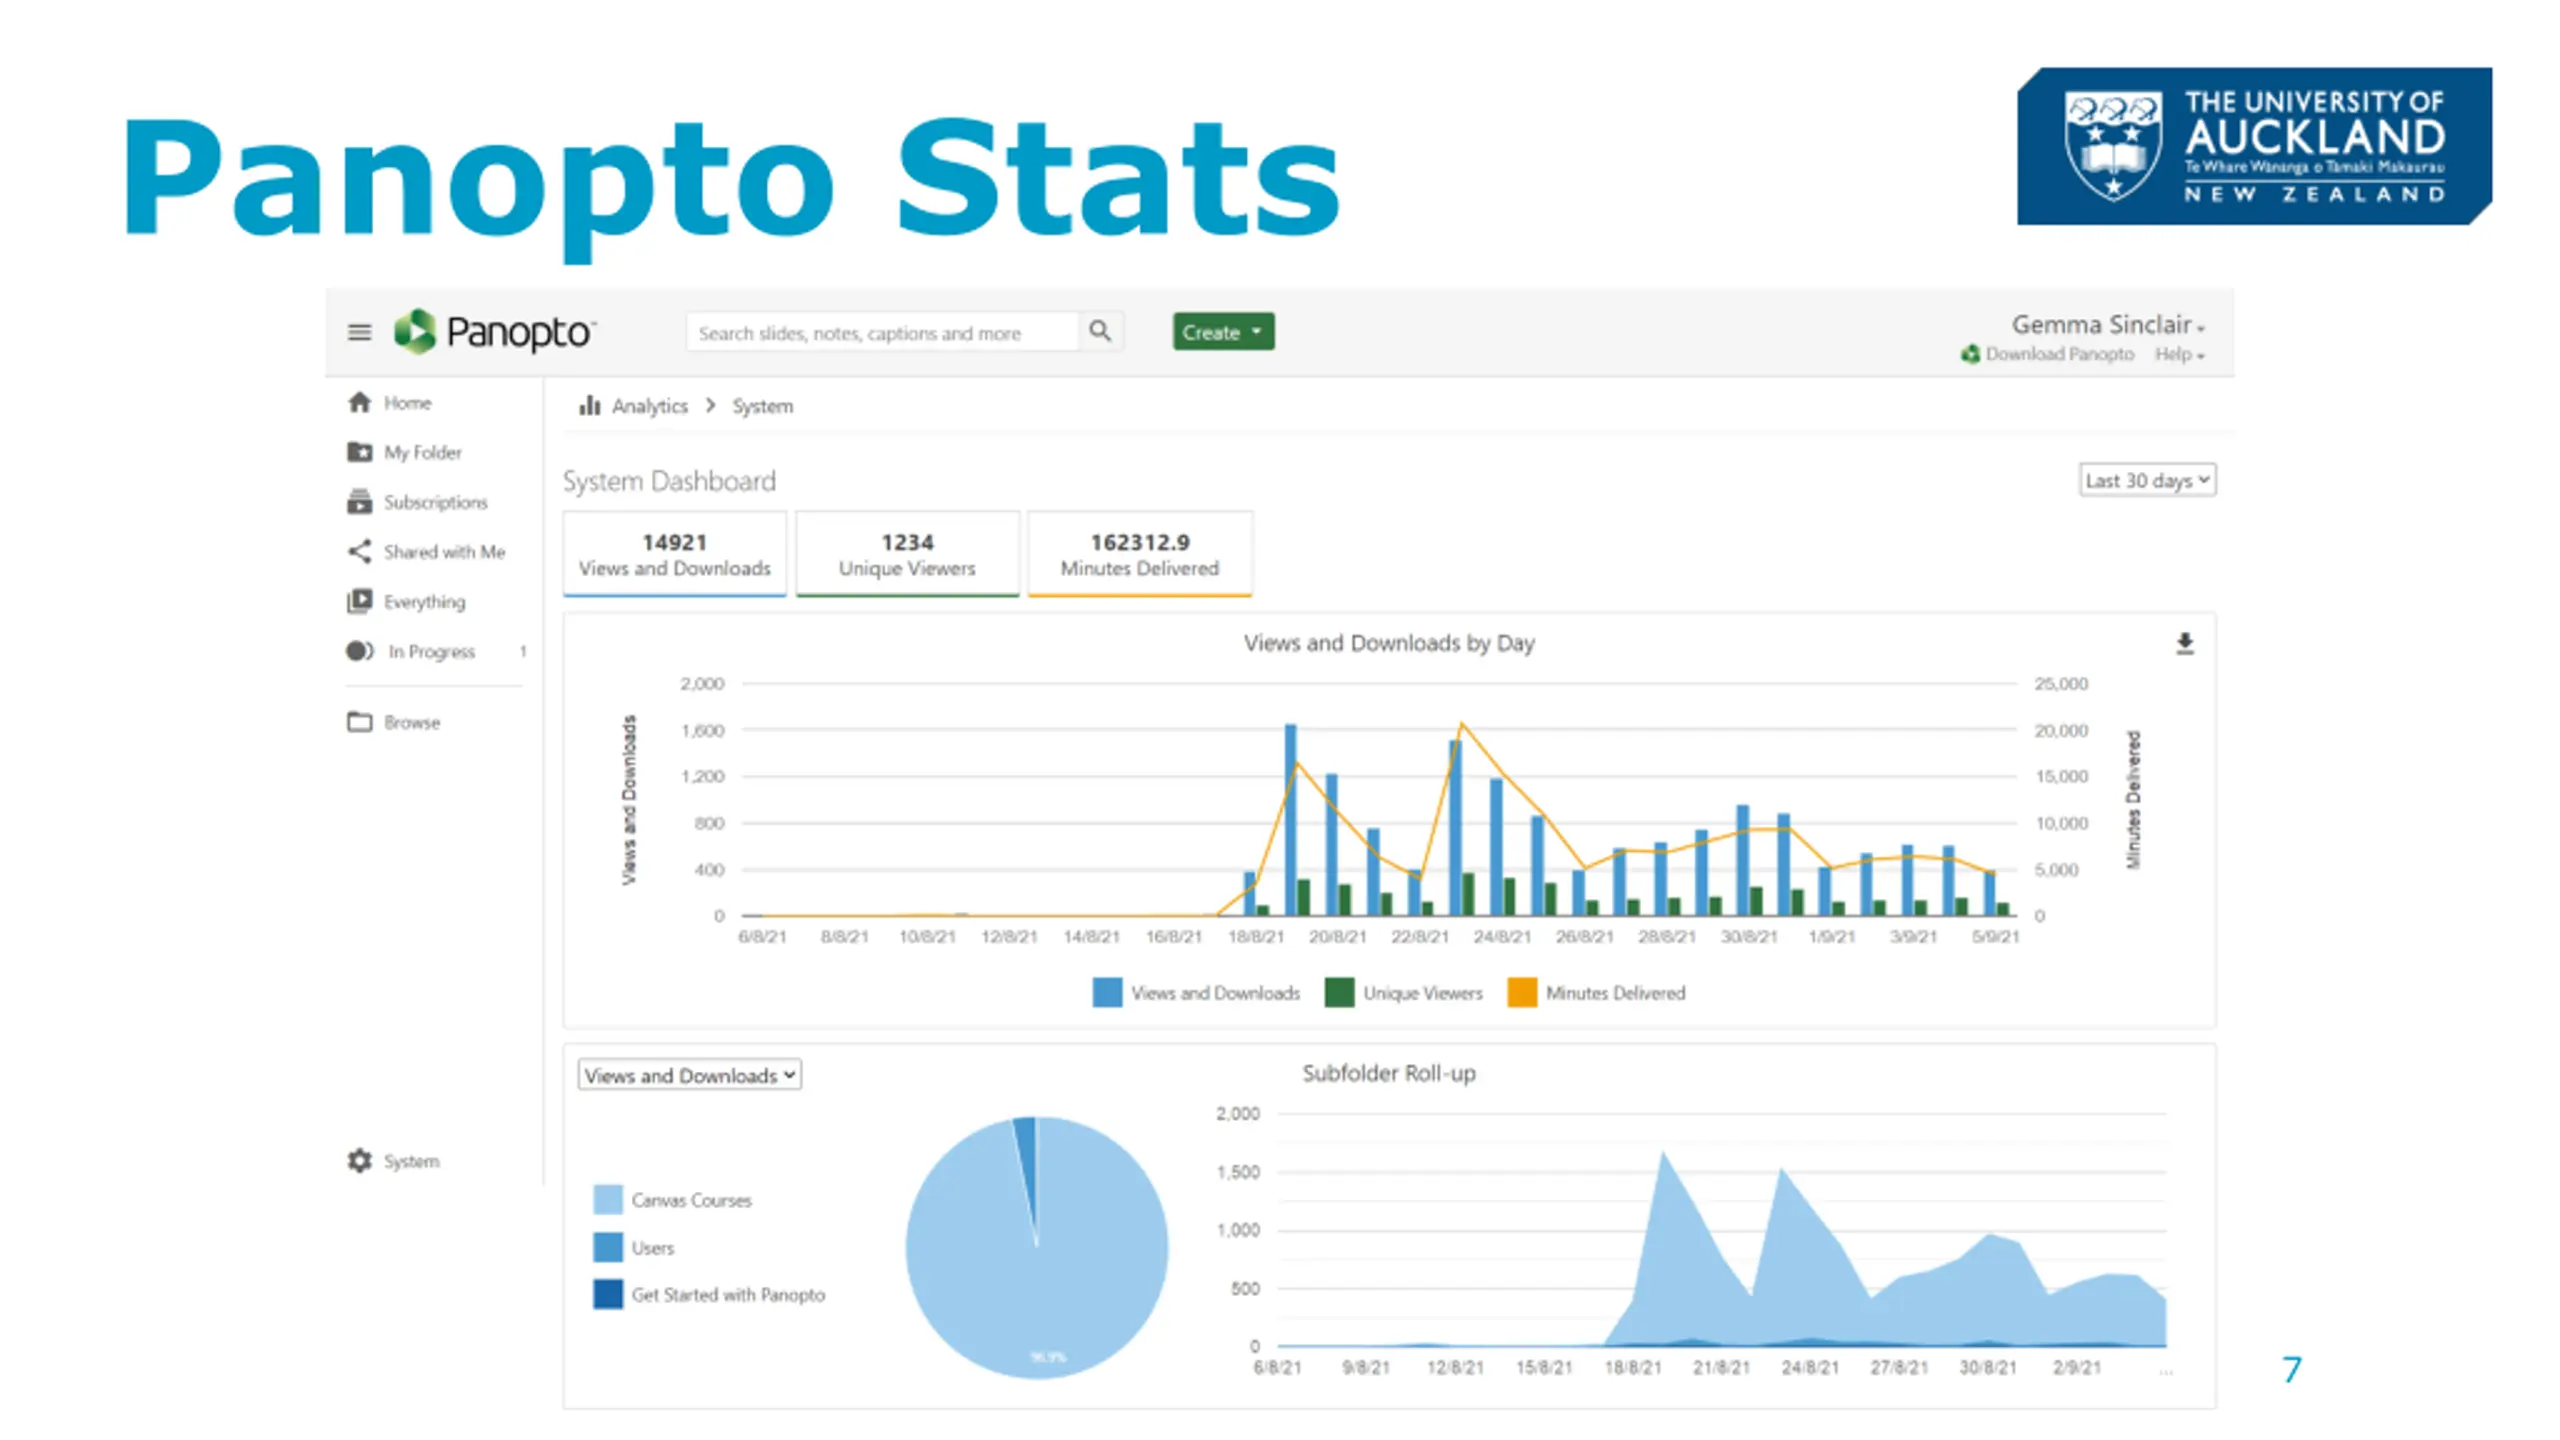This screenshot has height=1440, width=2560.
Task: Click the University of Auckland logo
Action: pos(2254,146)
